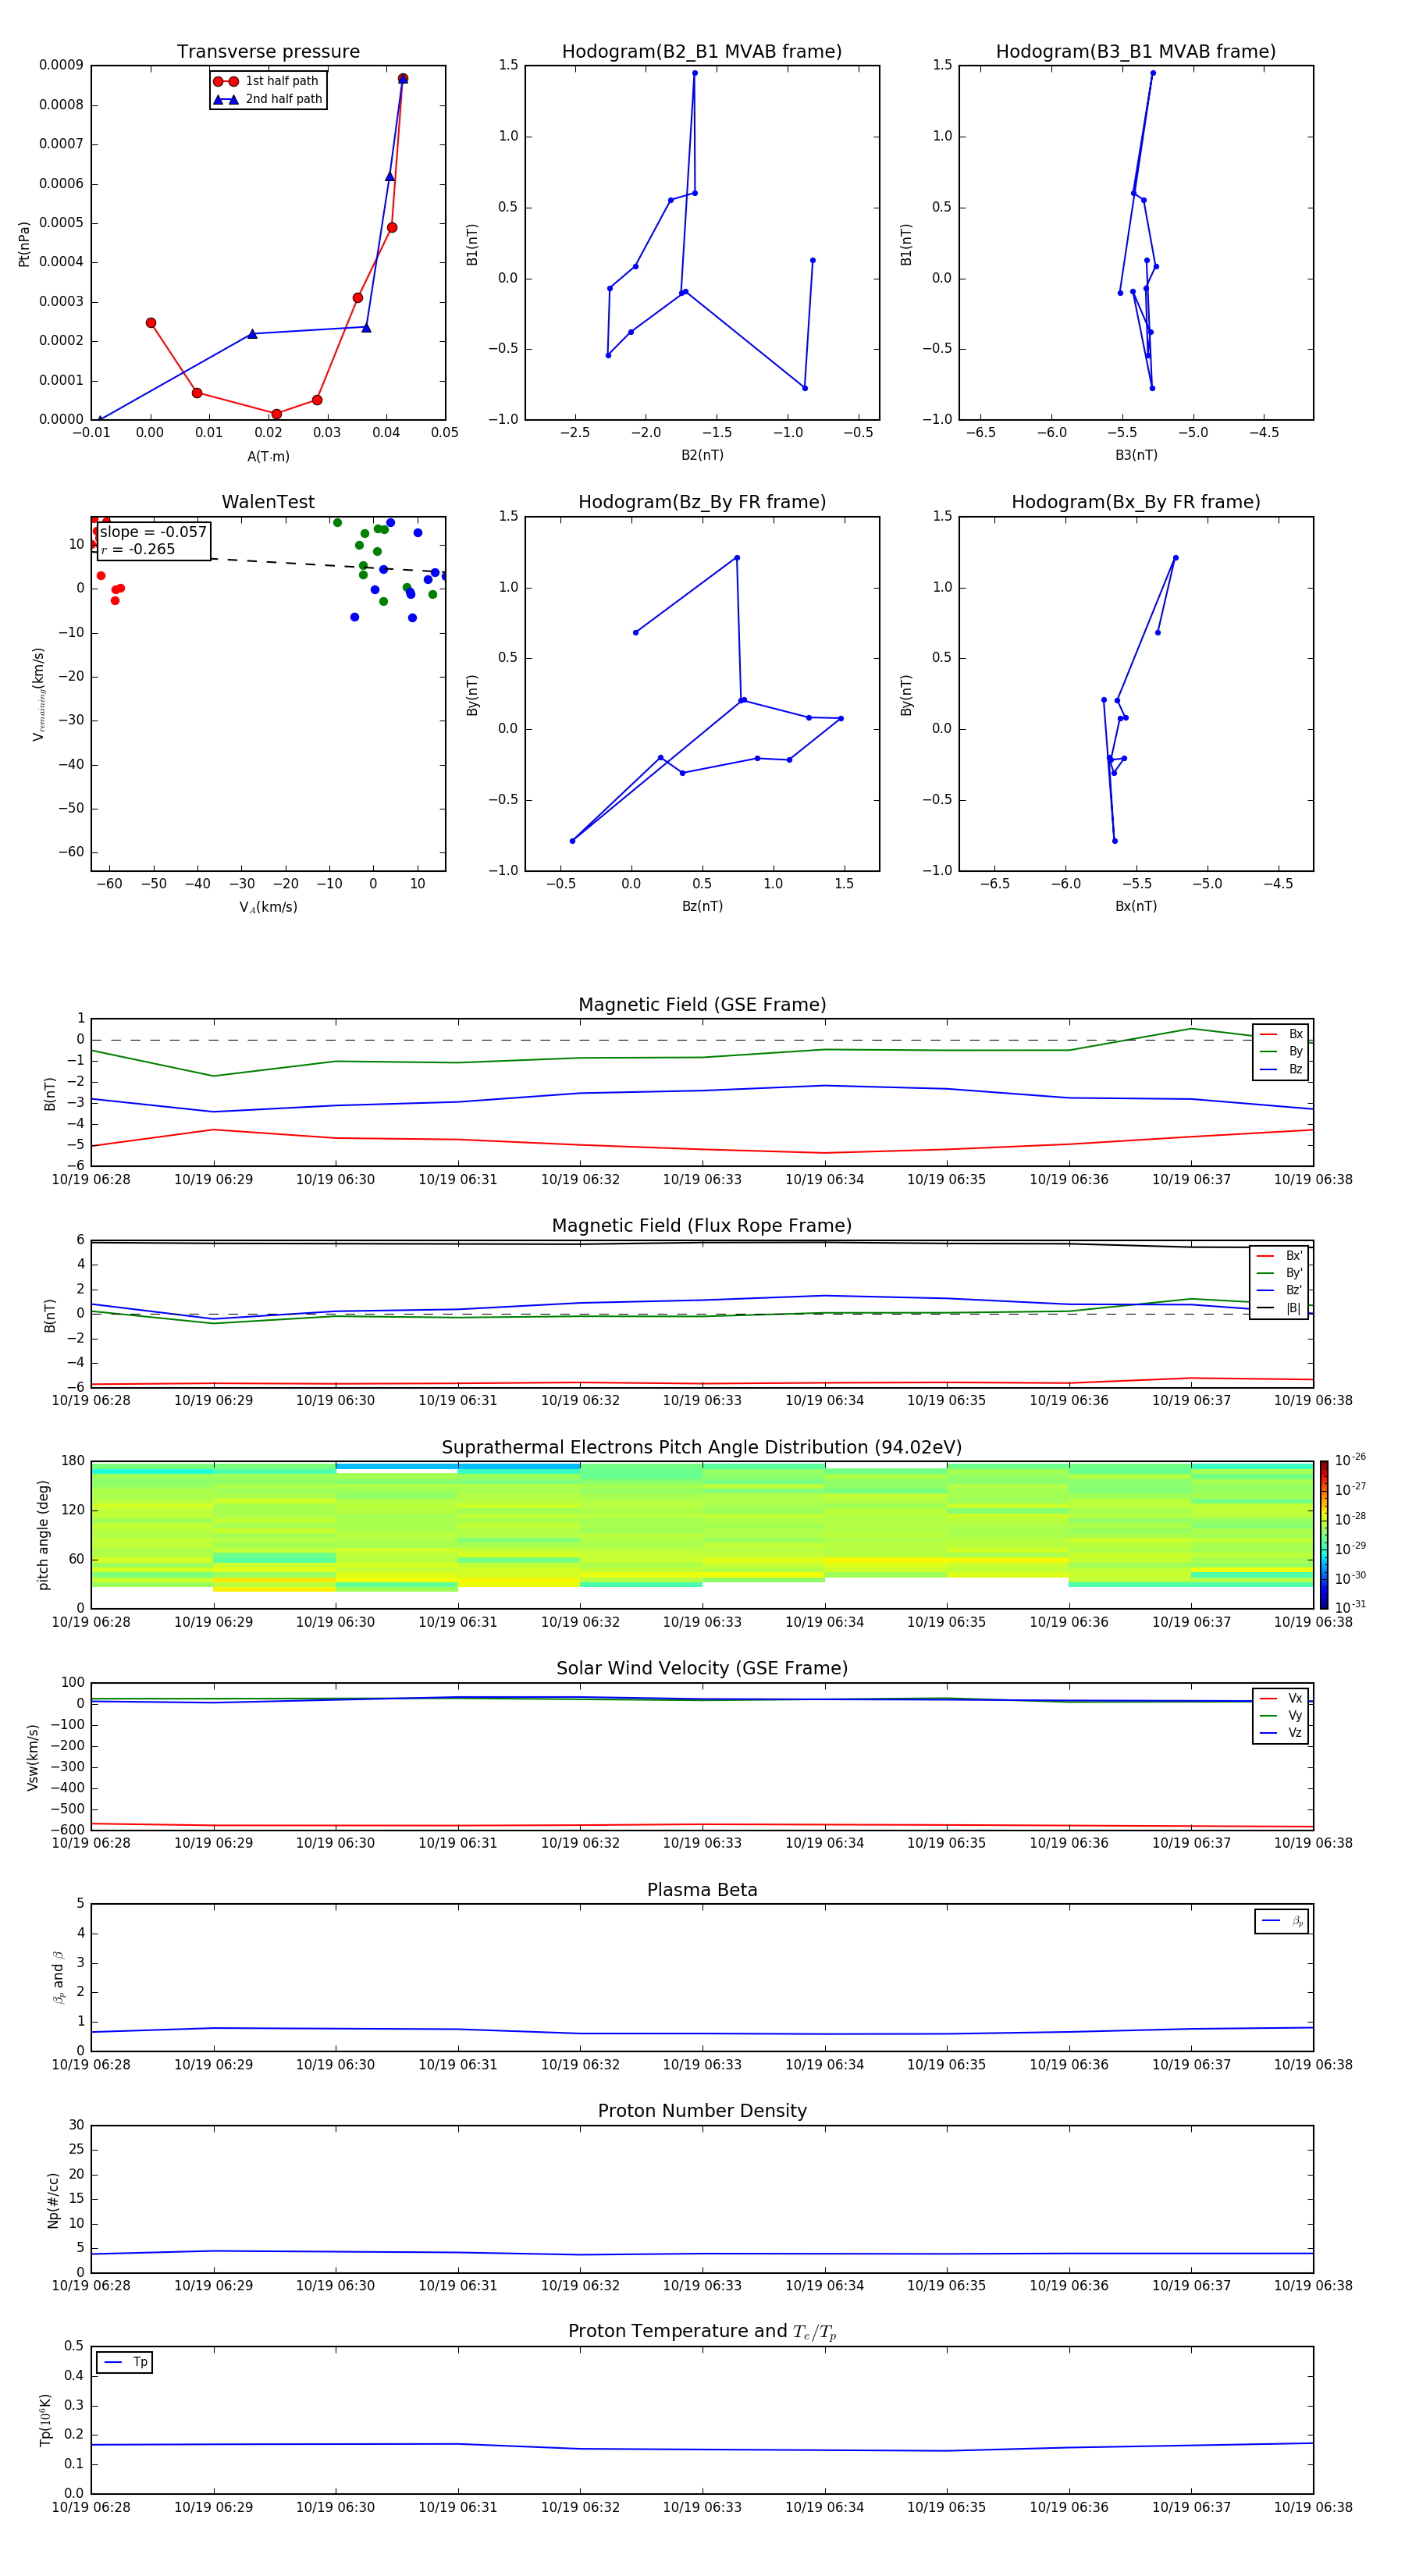Click the 'r = -0.265' annotation text

(138, 549)
